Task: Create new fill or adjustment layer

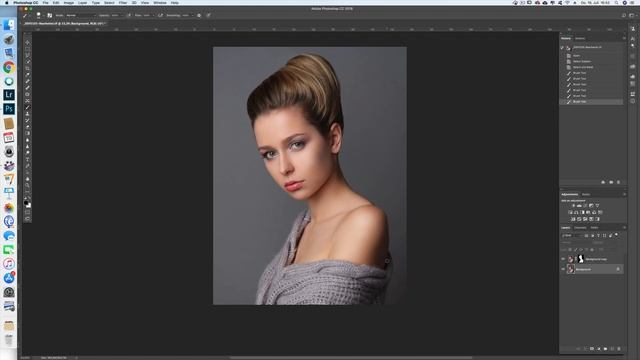Action: (x=599, y=349)
